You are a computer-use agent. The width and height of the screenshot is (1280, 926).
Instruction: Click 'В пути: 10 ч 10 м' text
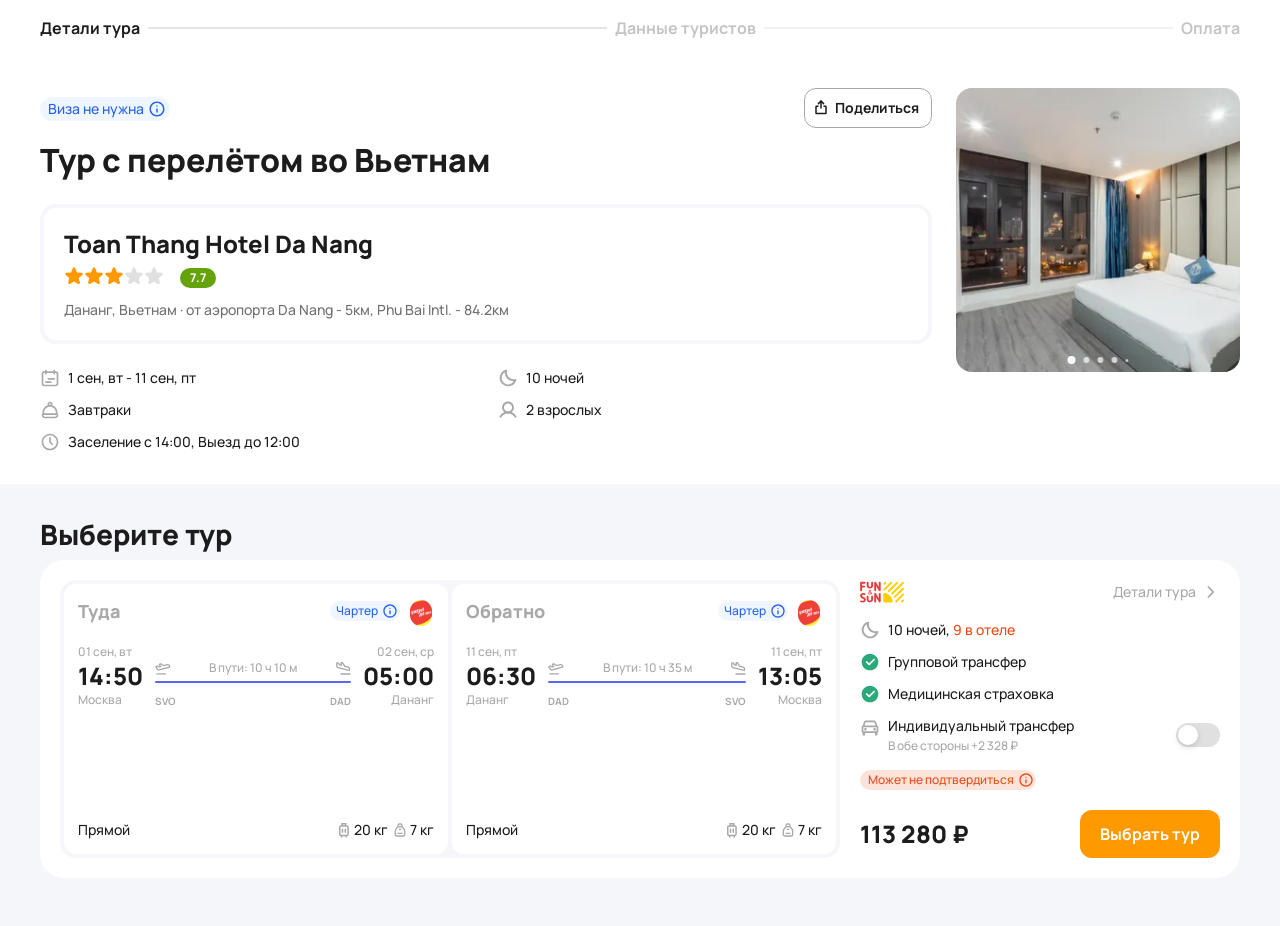(x=253, y=668)
